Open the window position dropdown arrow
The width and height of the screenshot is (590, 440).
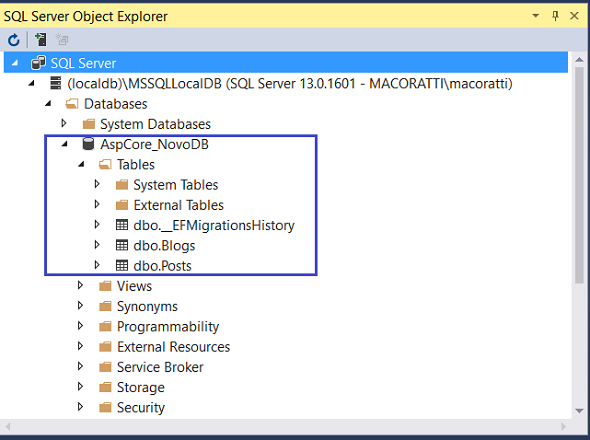tap(535, 16)
